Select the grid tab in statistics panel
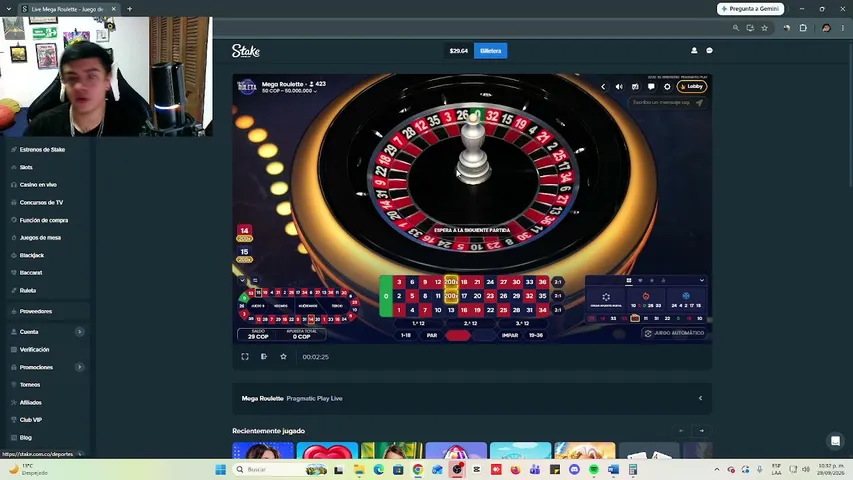Viewport: 853px width, 480px height. pos(629,280)
